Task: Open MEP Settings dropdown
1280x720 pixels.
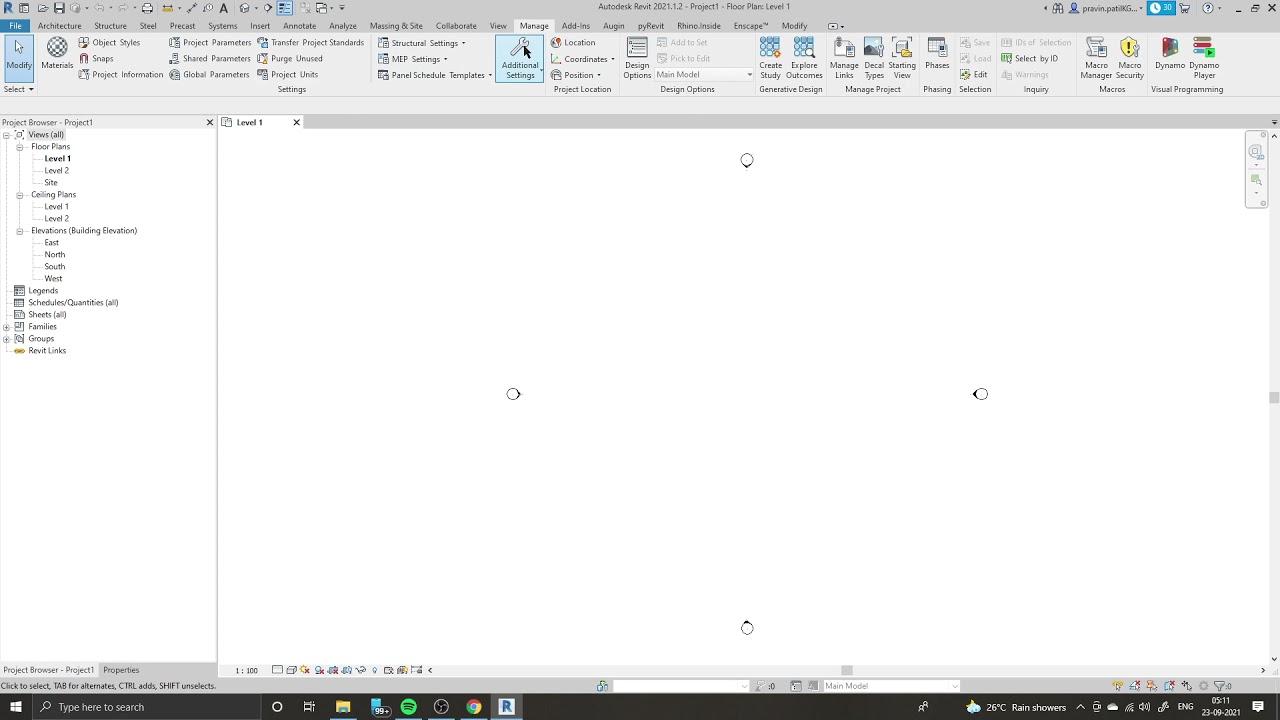Action: pyautogui.click(x=412, y=59)
